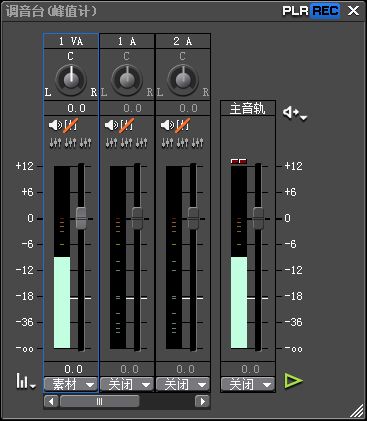
Task: Click the pan value field on track 1 A
Action: coord(127,108)
